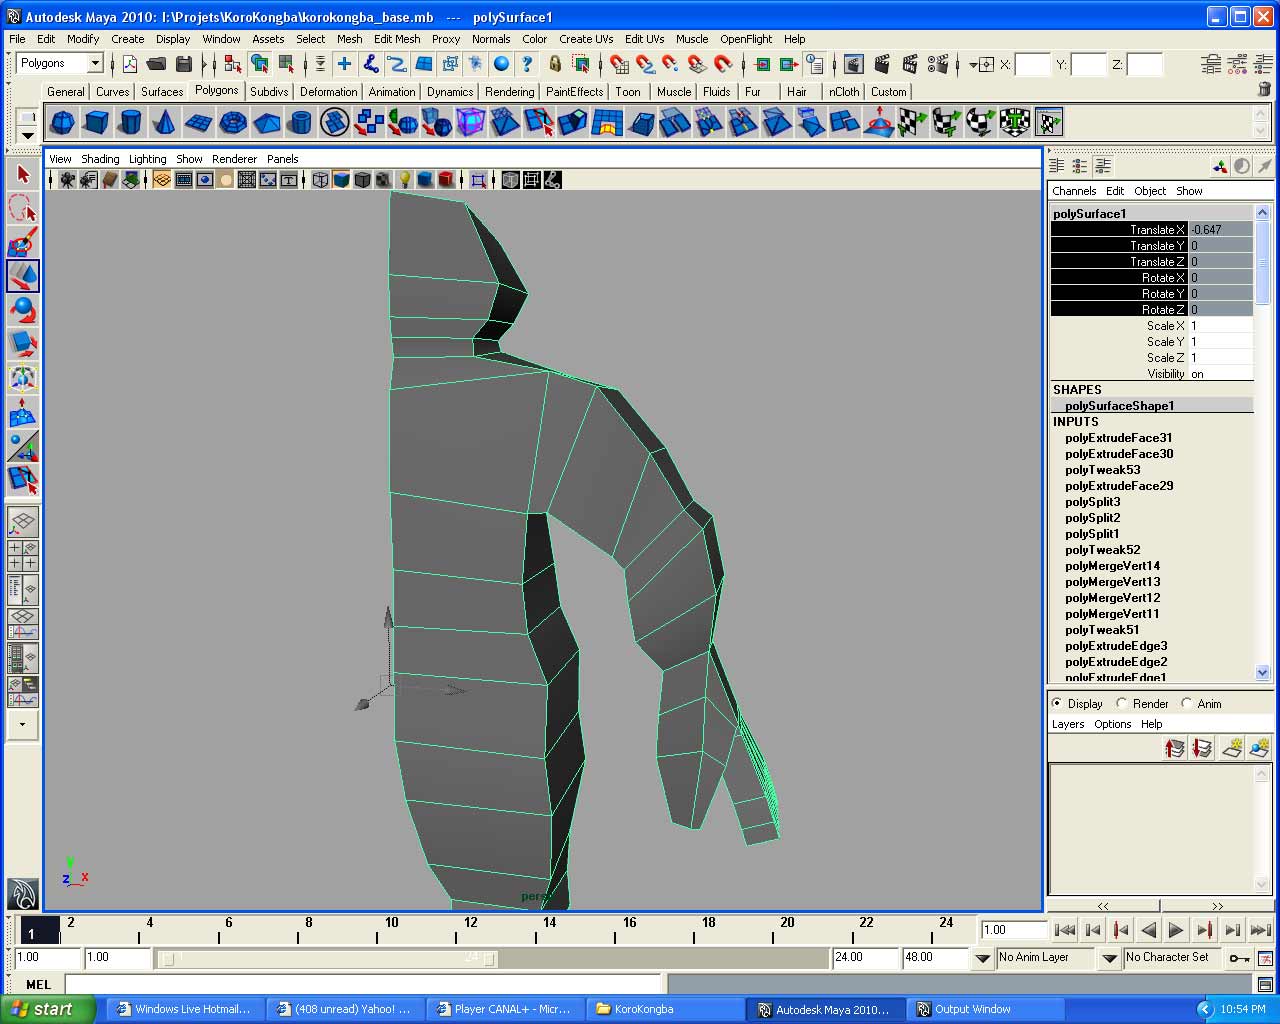The height and width of the screenshot is (1024, 1280).
Task: Click the play forwards button
Action: click(x=1177, y=930)
